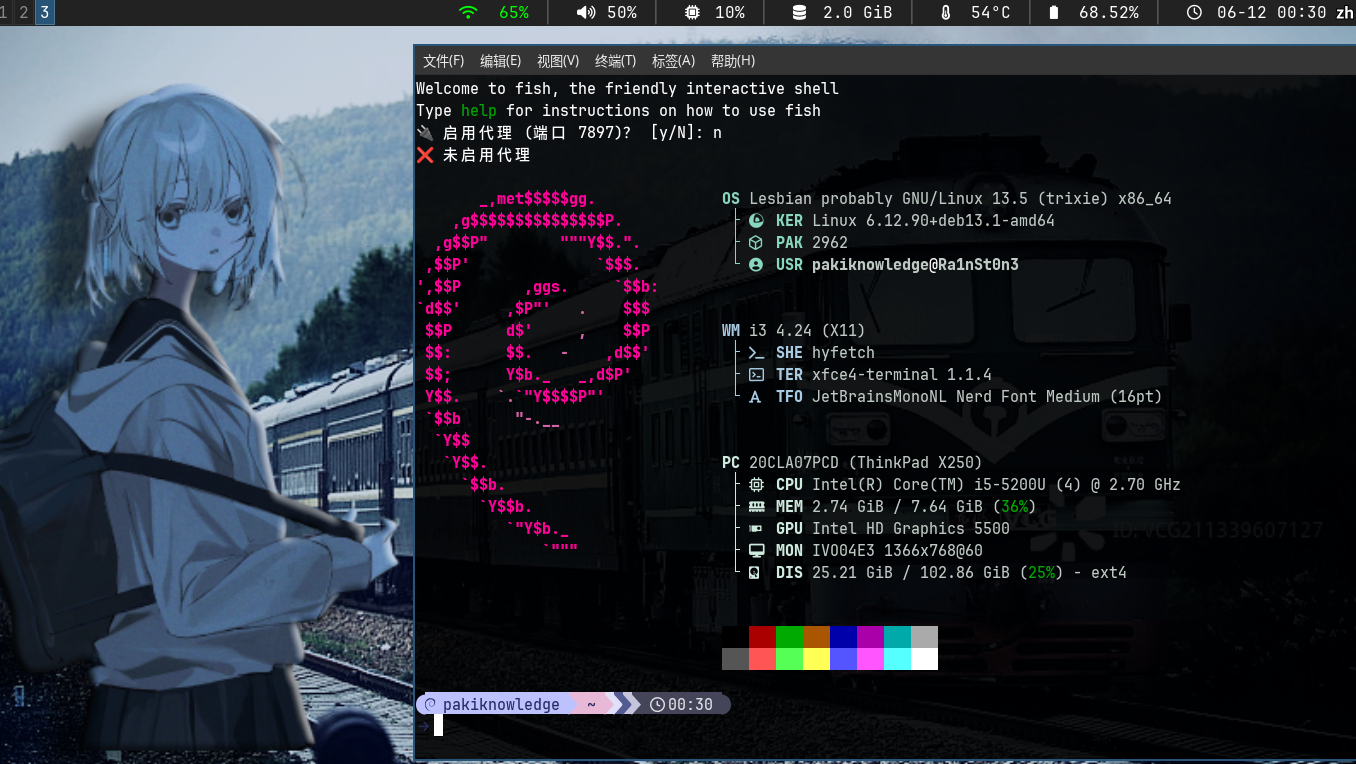Click the IVO04E3 1366x768@60 monitor text
The image size is (1356, 764).
pos(897,551)
